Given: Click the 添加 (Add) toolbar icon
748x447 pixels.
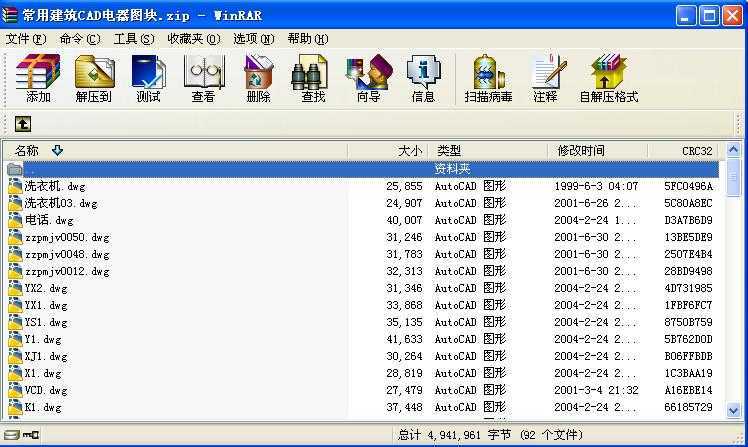Looking at the screenshot, I should click(38, 78).
